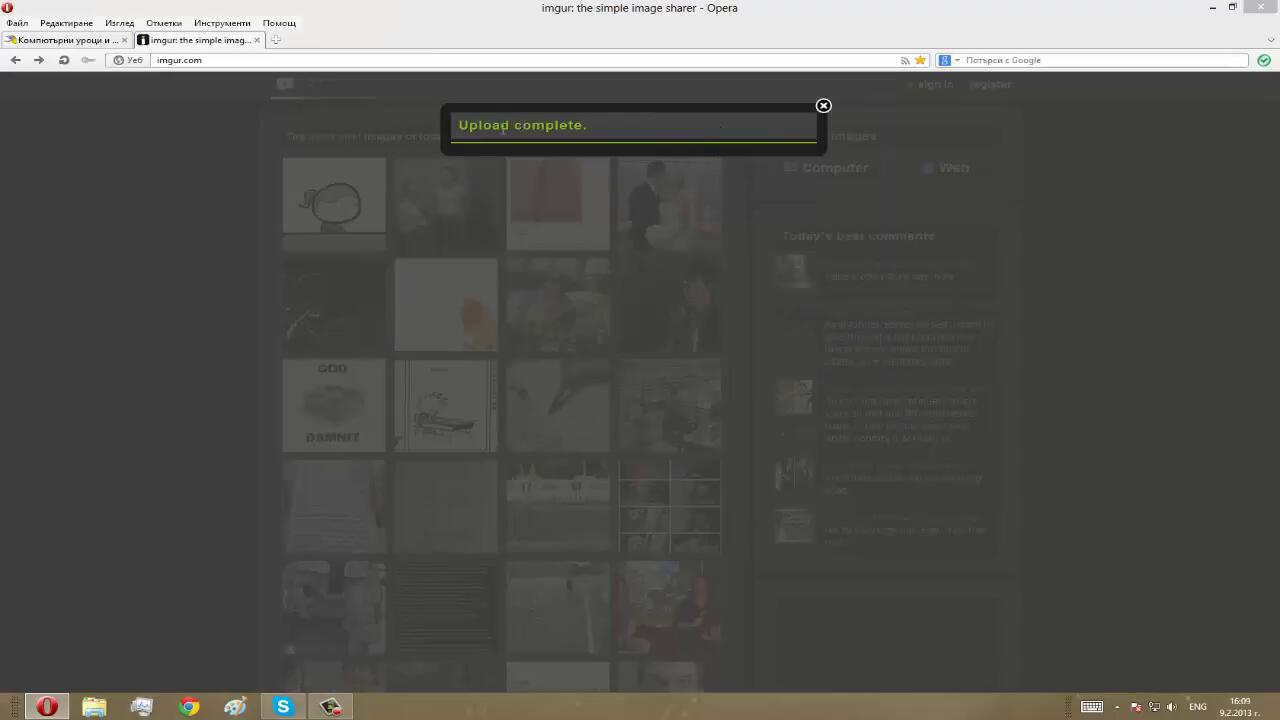Click the RSS feed icon in address bar
The image size is (1280, 720).
point(905,60)
